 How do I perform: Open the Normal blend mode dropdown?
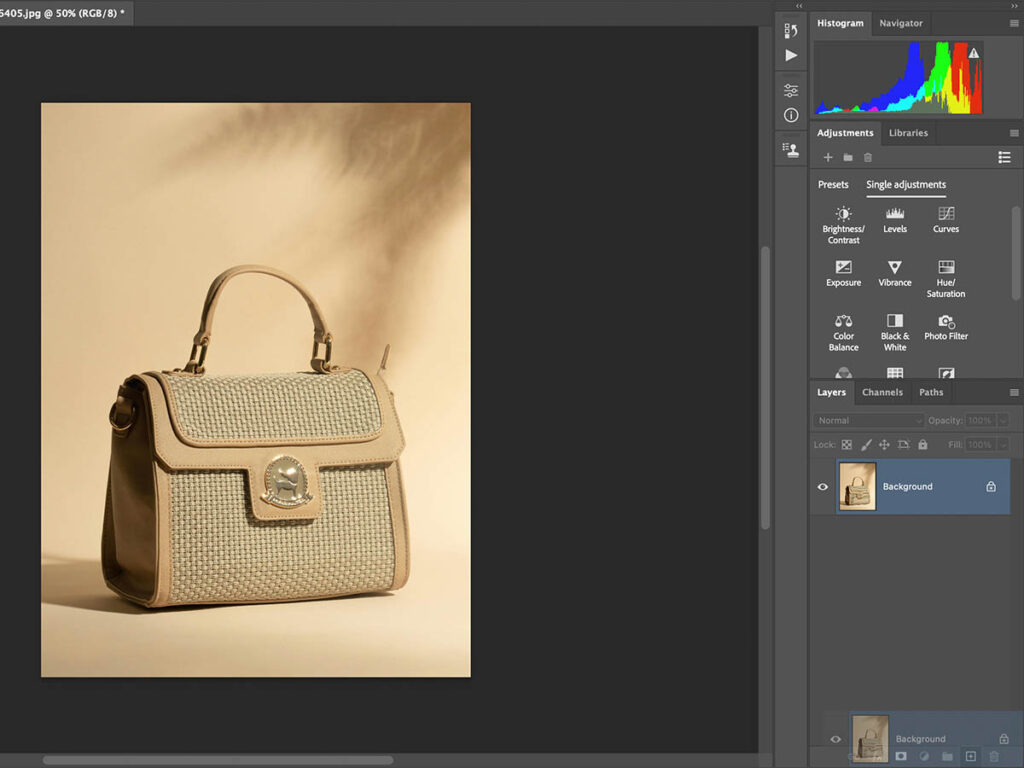869,421
